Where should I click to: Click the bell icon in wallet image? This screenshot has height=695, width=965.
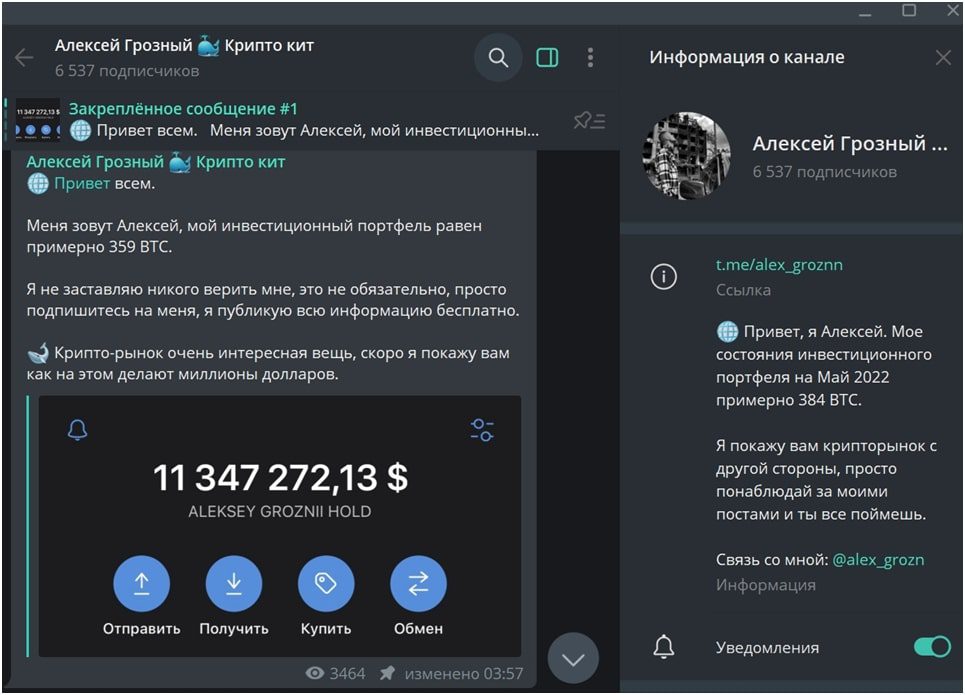pos(78,430)
